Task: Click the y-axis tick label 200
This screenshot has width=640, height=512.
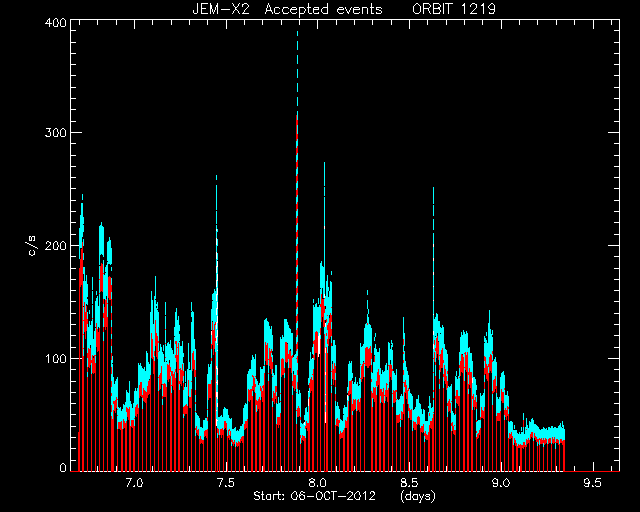Action: tap(55, 245)
